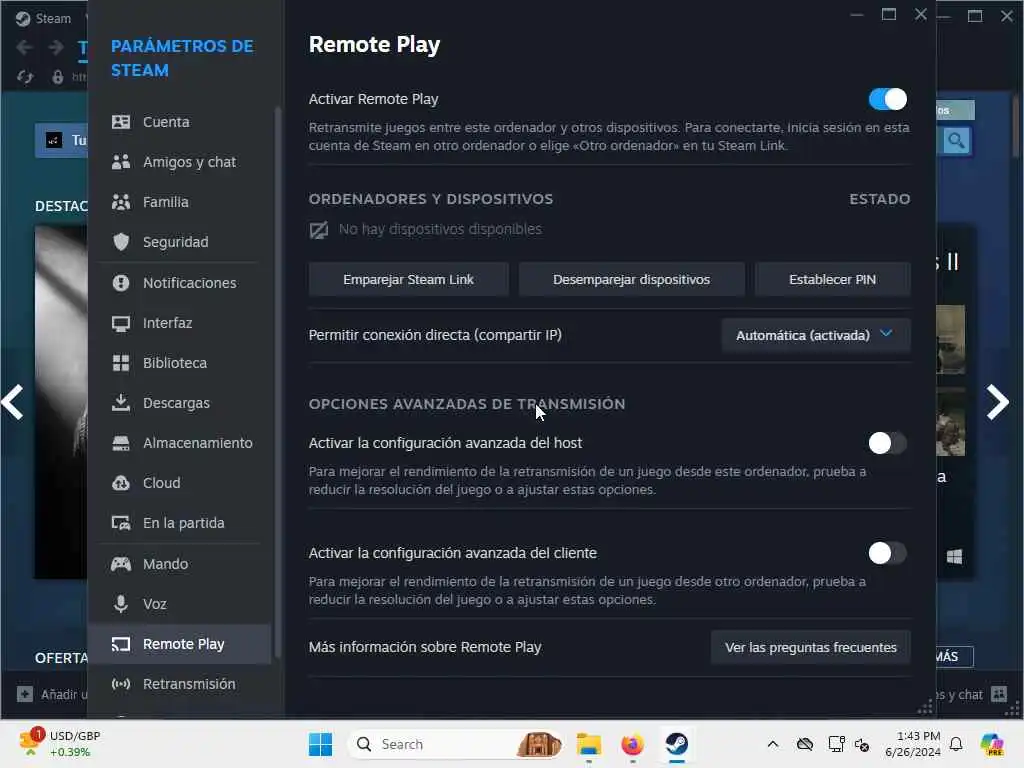Screen dimensions: 1024x768
Task: Click the Interfaz monitor icon
Action: (x=121, y=323)
